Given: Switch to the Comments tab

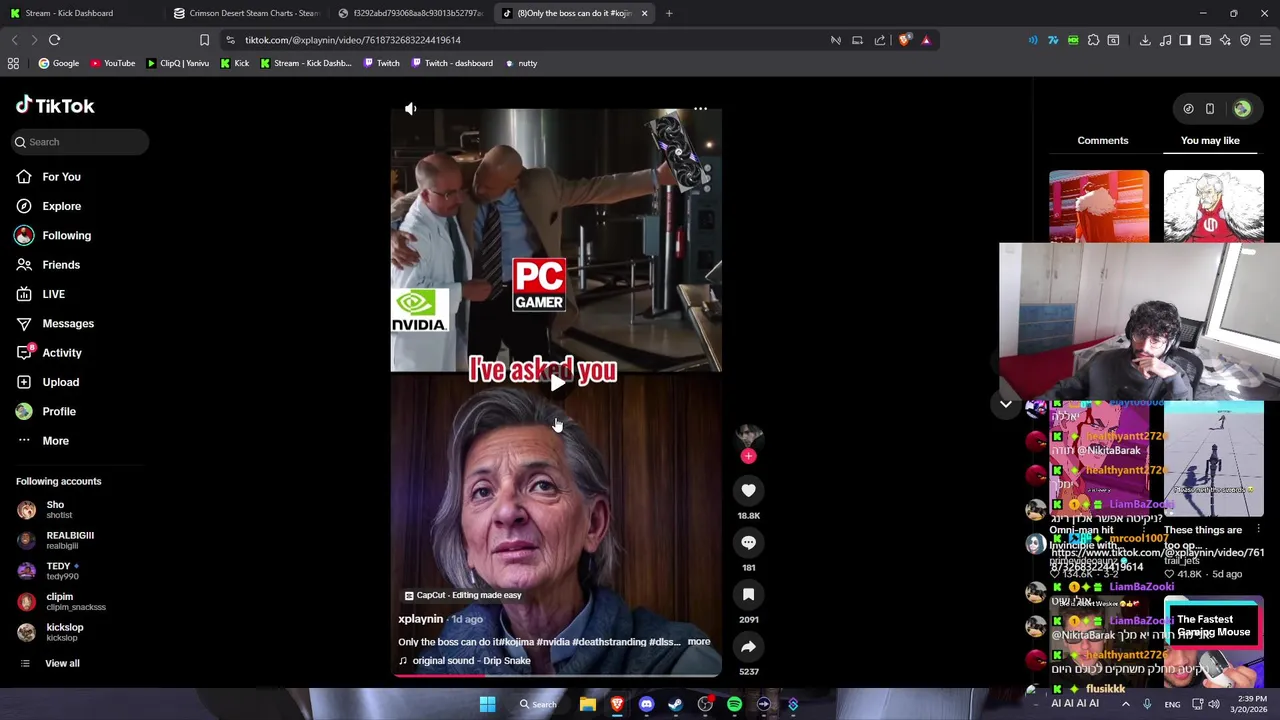Looking at the screenshot, I should click(x=1103, y=141).
